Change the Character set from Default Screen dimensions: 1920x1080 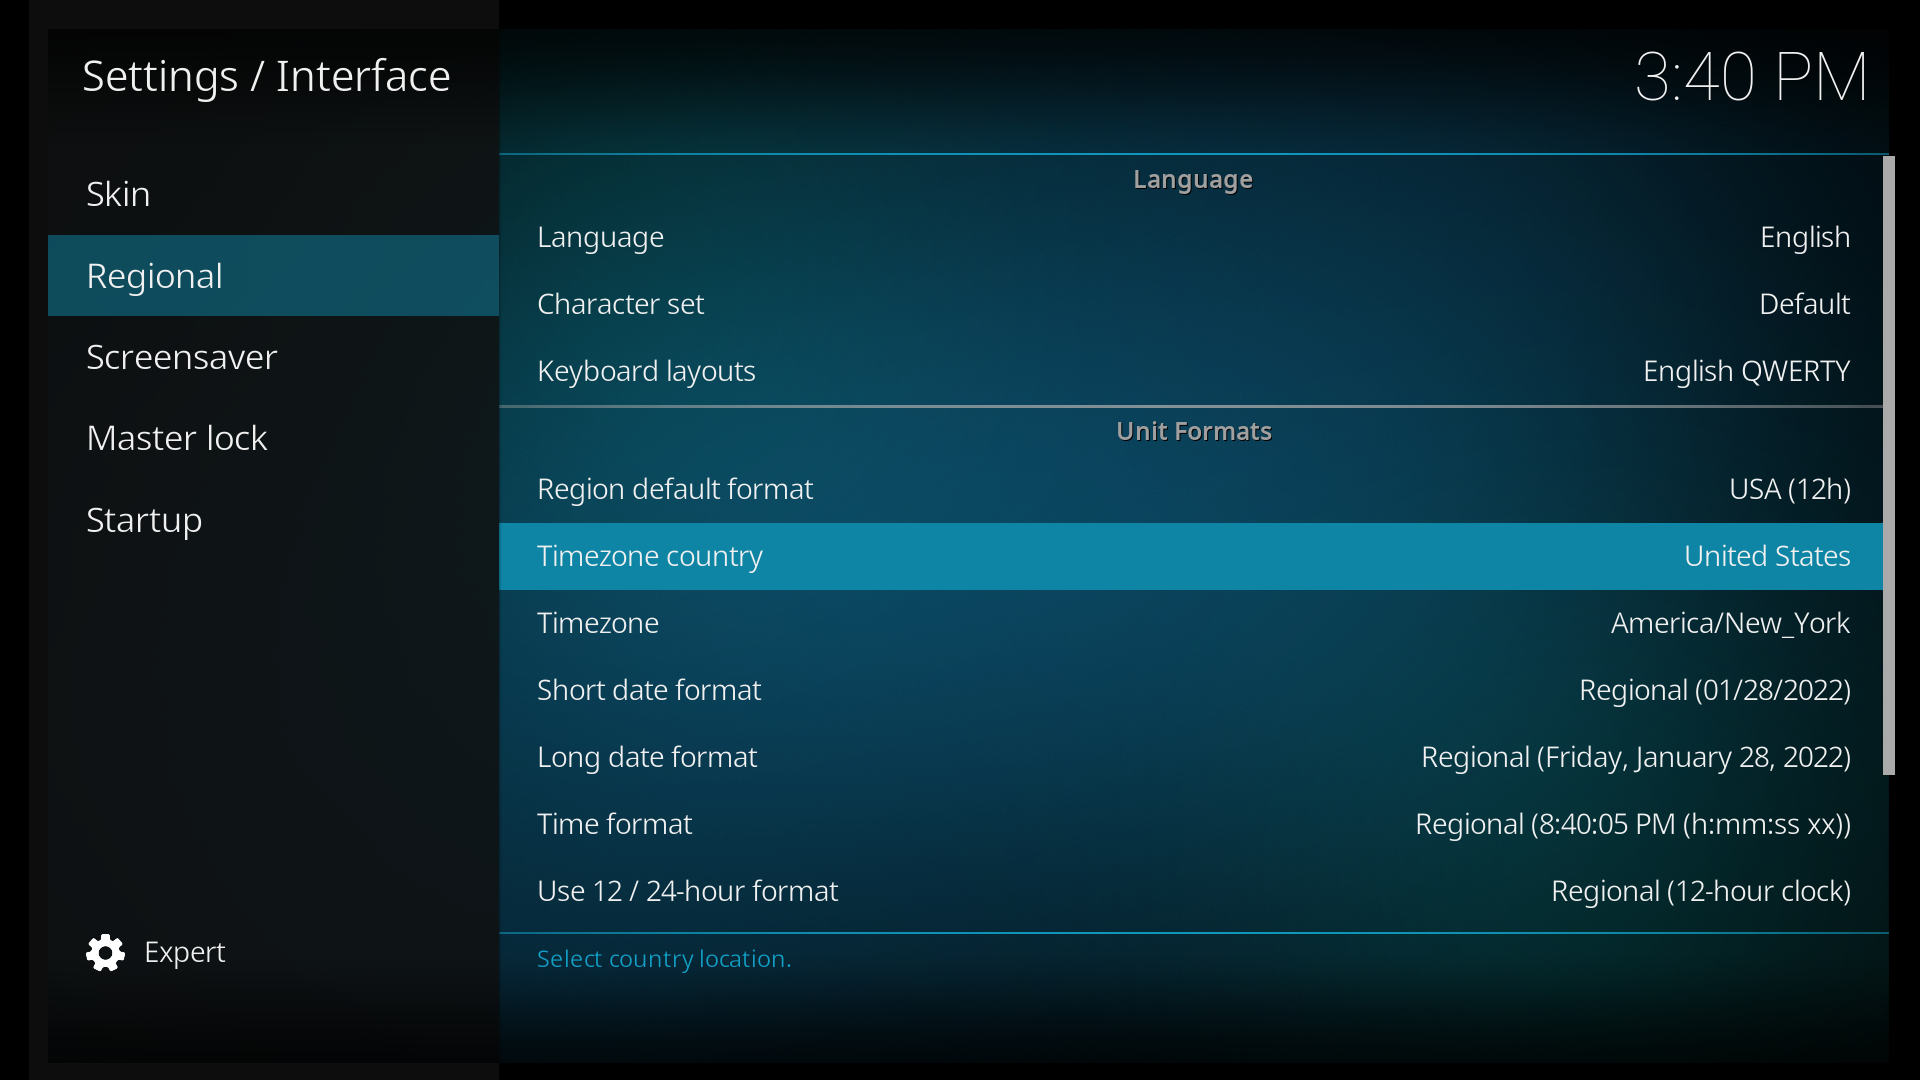pyautogui.click(x=1192, y=303)
